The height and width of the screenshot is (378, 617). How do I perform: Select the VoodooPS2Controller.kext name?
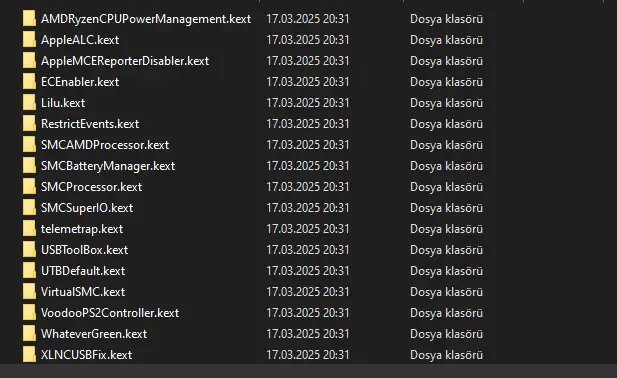click(x=110, y=313)
